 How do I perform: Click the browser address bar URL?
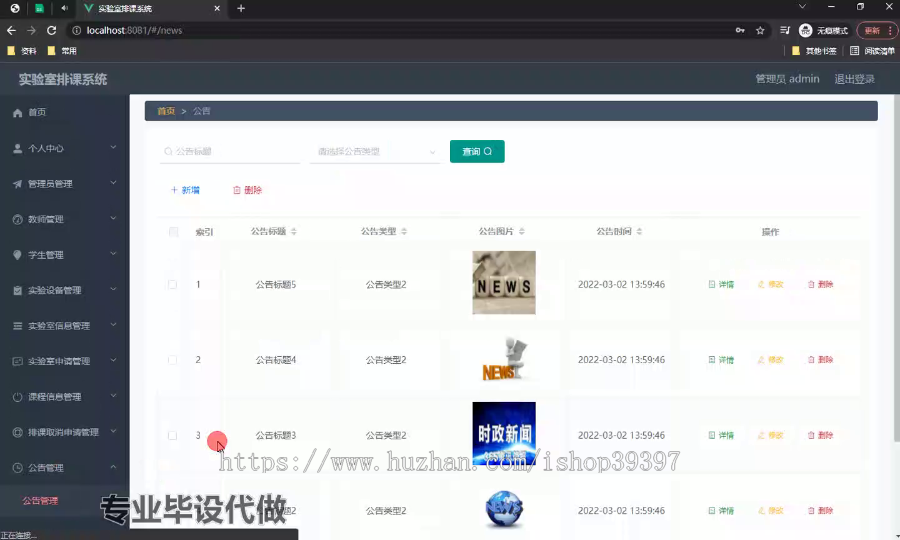point(134,30)
